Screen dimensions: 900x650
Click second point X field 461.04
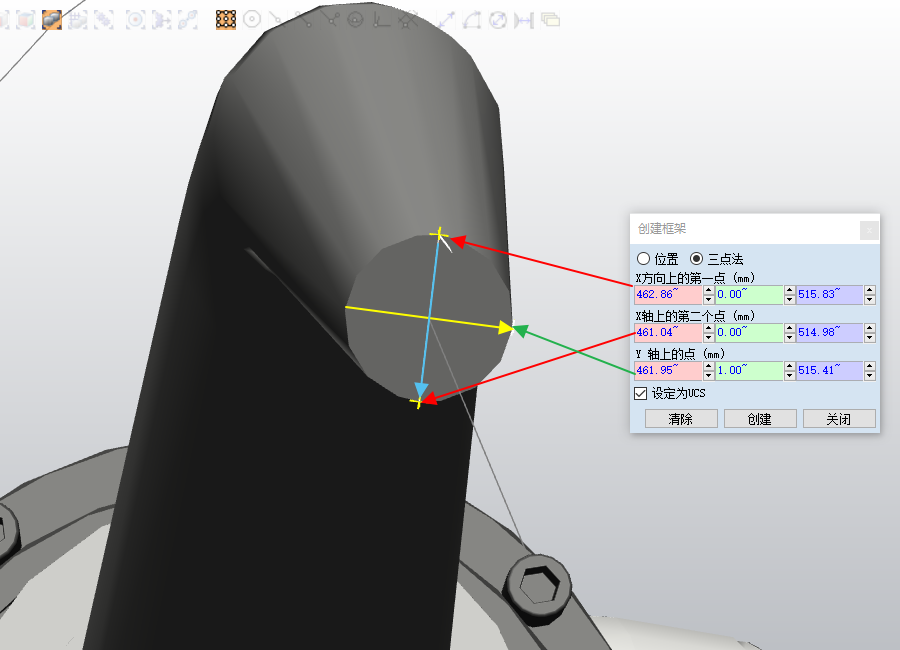(668, 332)
